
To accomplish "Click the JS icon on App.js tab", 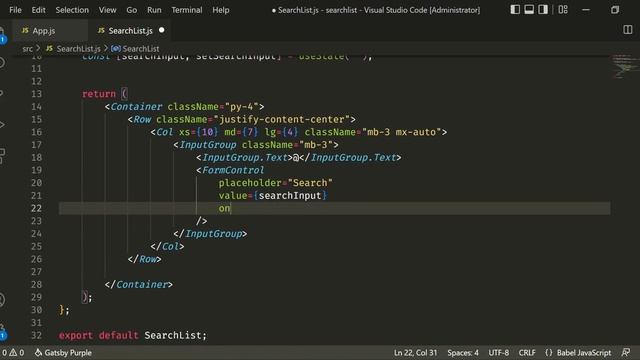I will (x=25, y=31).
